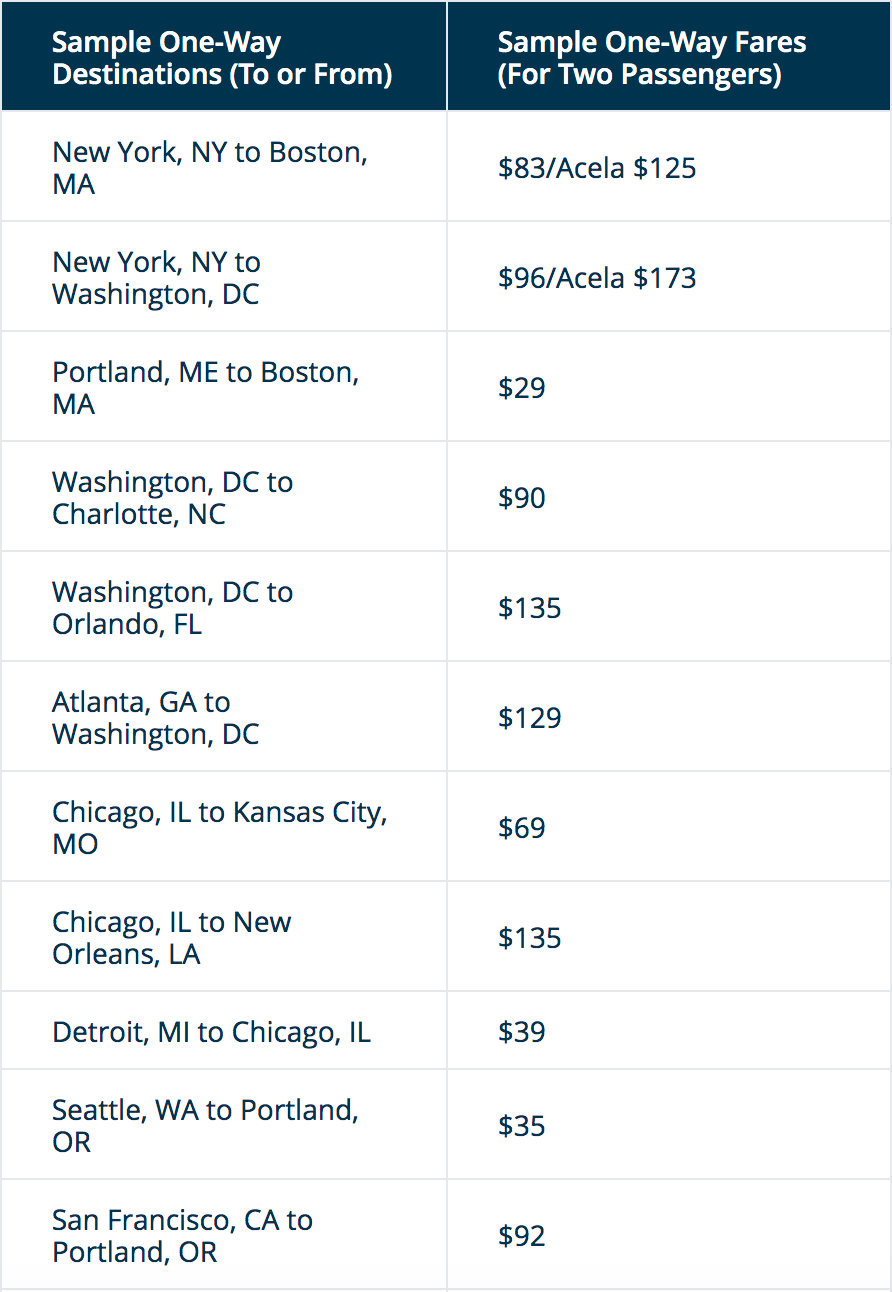The height and width of the screenshot is (1292, 892).
Task: Select the Seattle, WA to Portland route
Action: tap(205, 1126)
